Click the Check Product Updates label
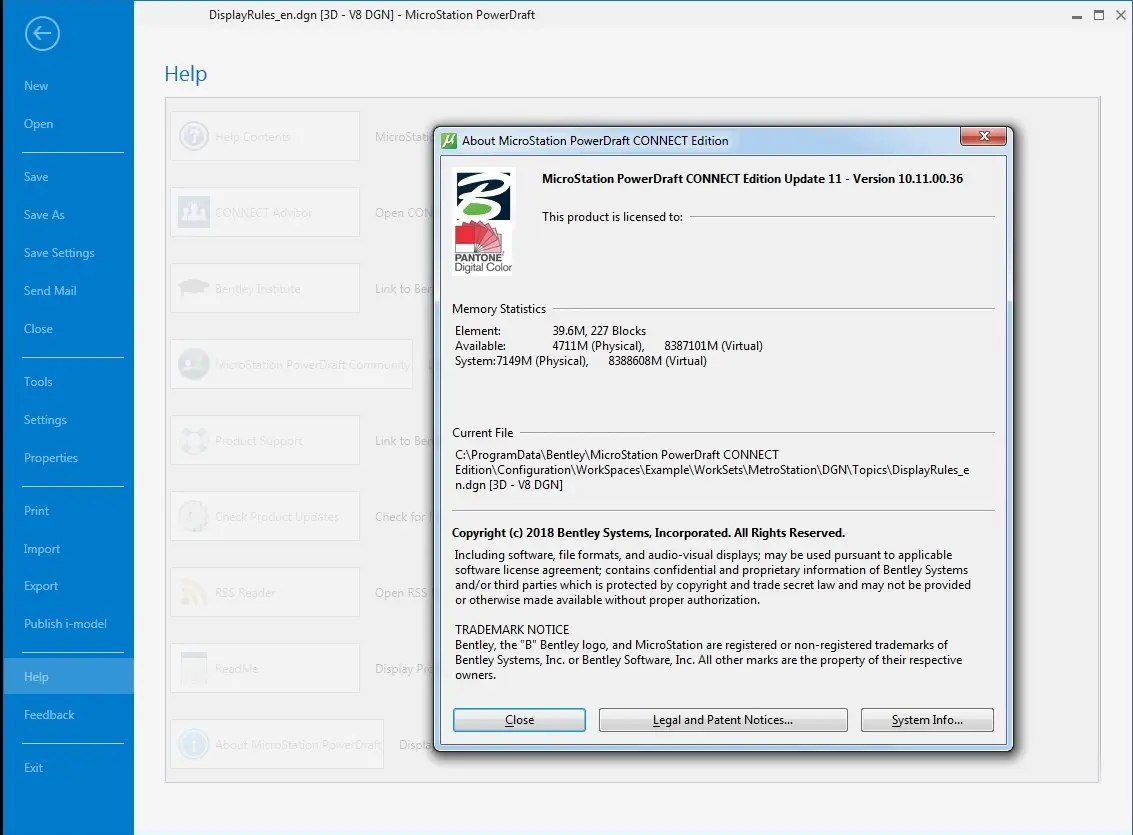The width and height of the screenshot is (1133, 835). (x=277, y=516)
